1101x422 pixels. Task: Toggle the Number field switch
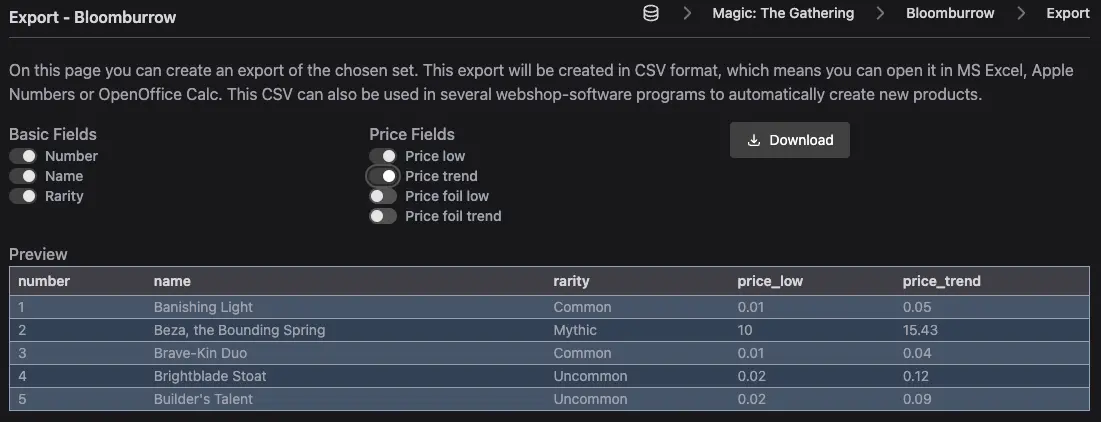pos(22,156)
